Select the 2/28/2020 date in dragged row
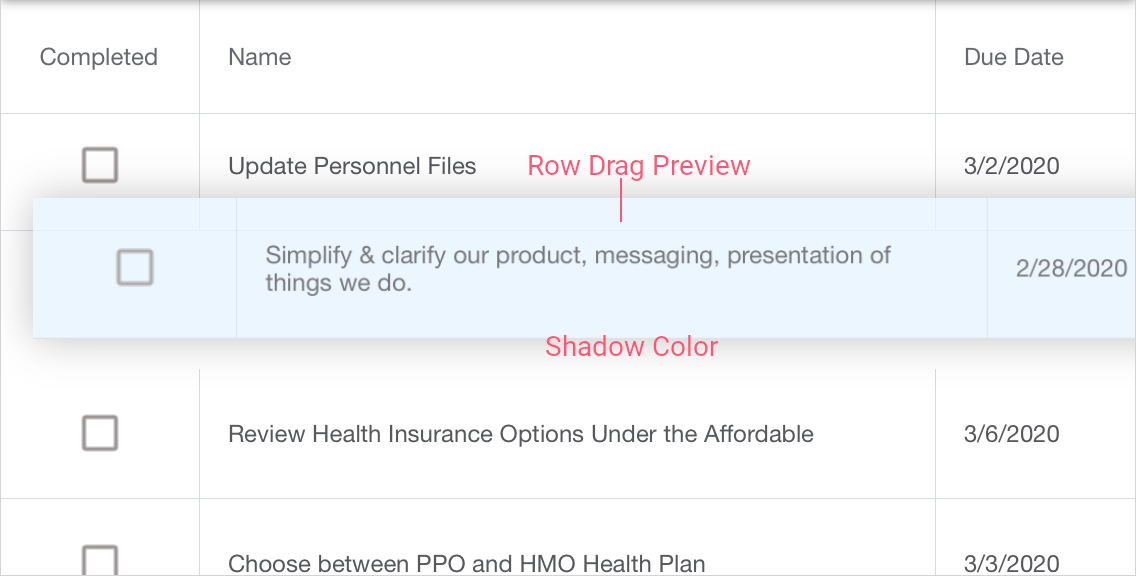1136x576 pixels. coord(1071,268)
